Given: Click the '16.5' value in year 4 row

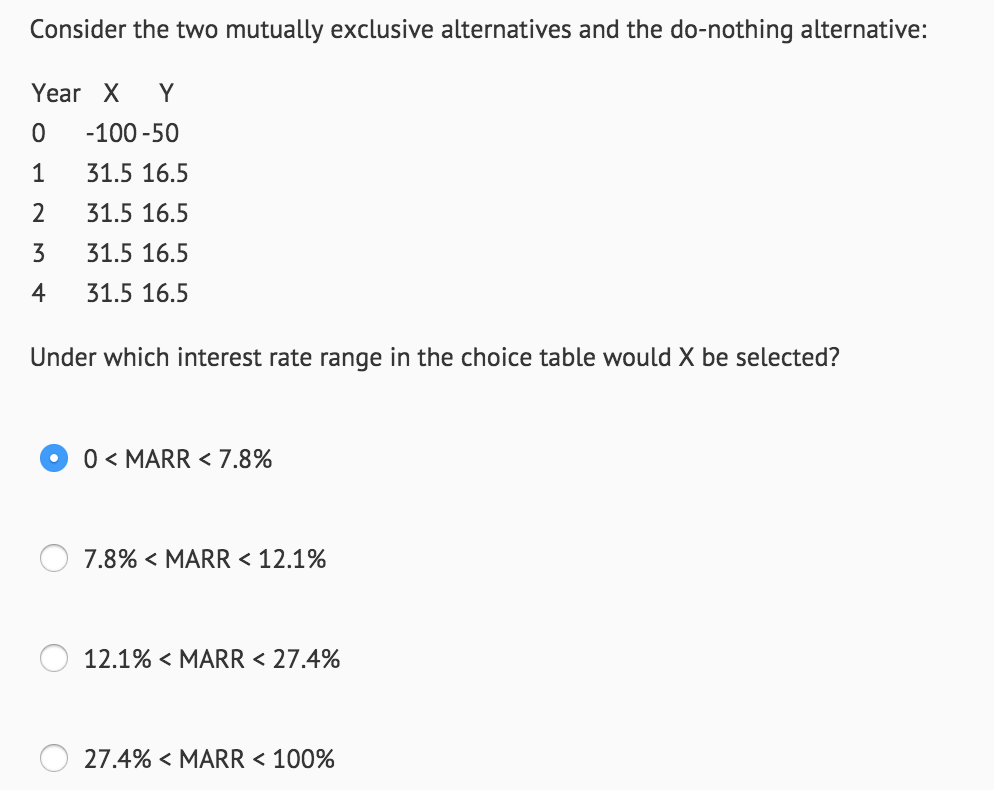Looking at the screenshot, I should [x=170, y=293].
